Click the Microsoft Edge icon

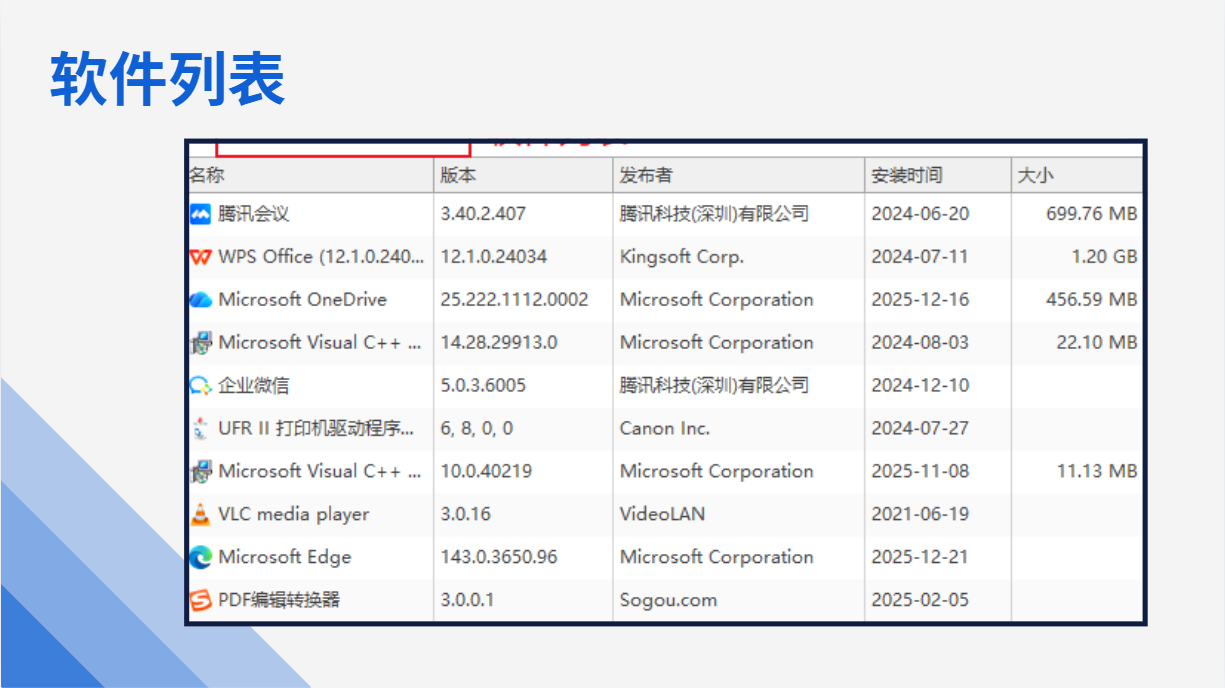coord(201,558)
